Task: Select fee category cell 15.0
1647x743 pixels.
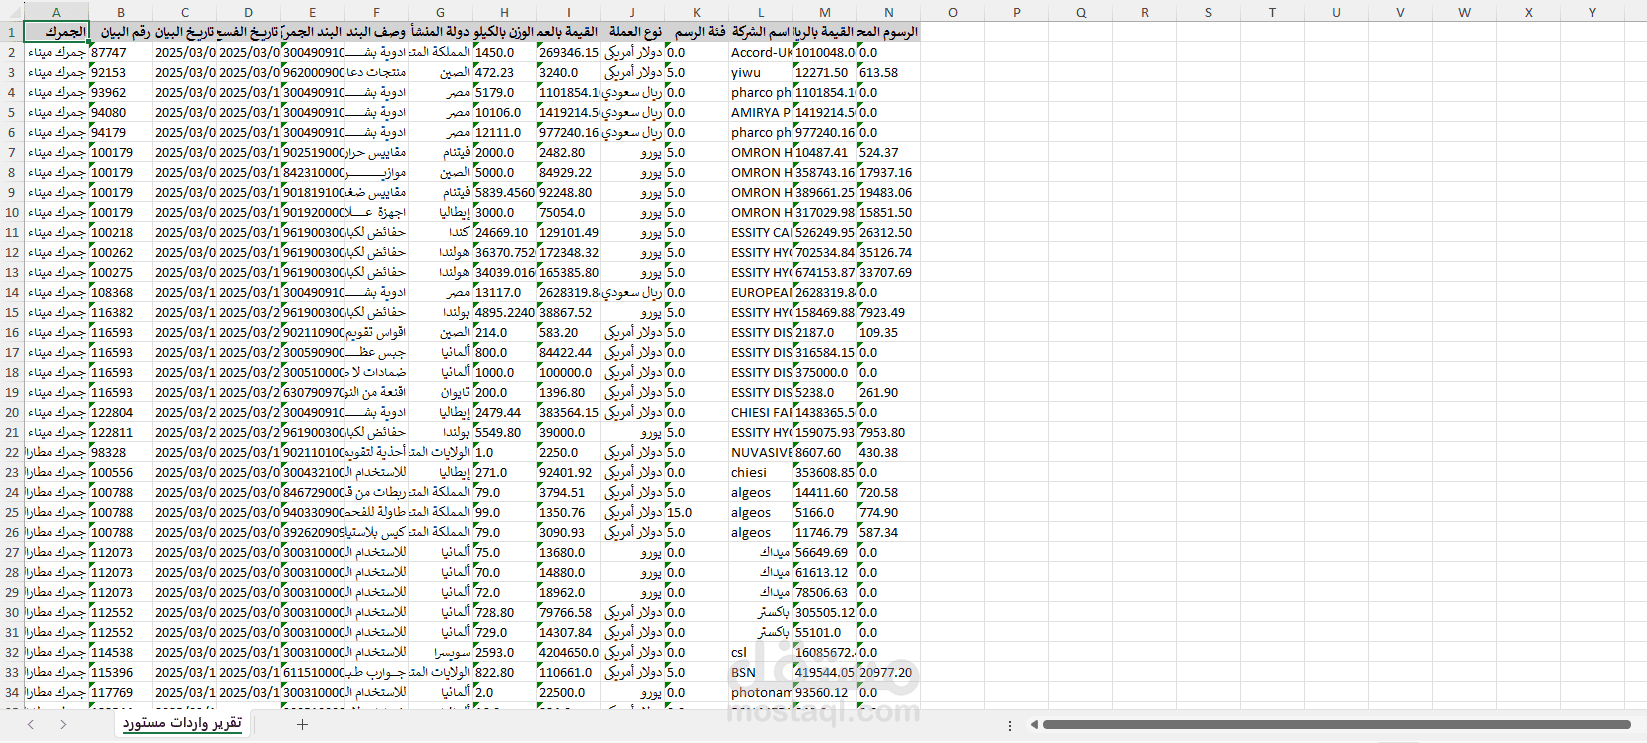Action: pyautogui.click(x=697, y=512)
